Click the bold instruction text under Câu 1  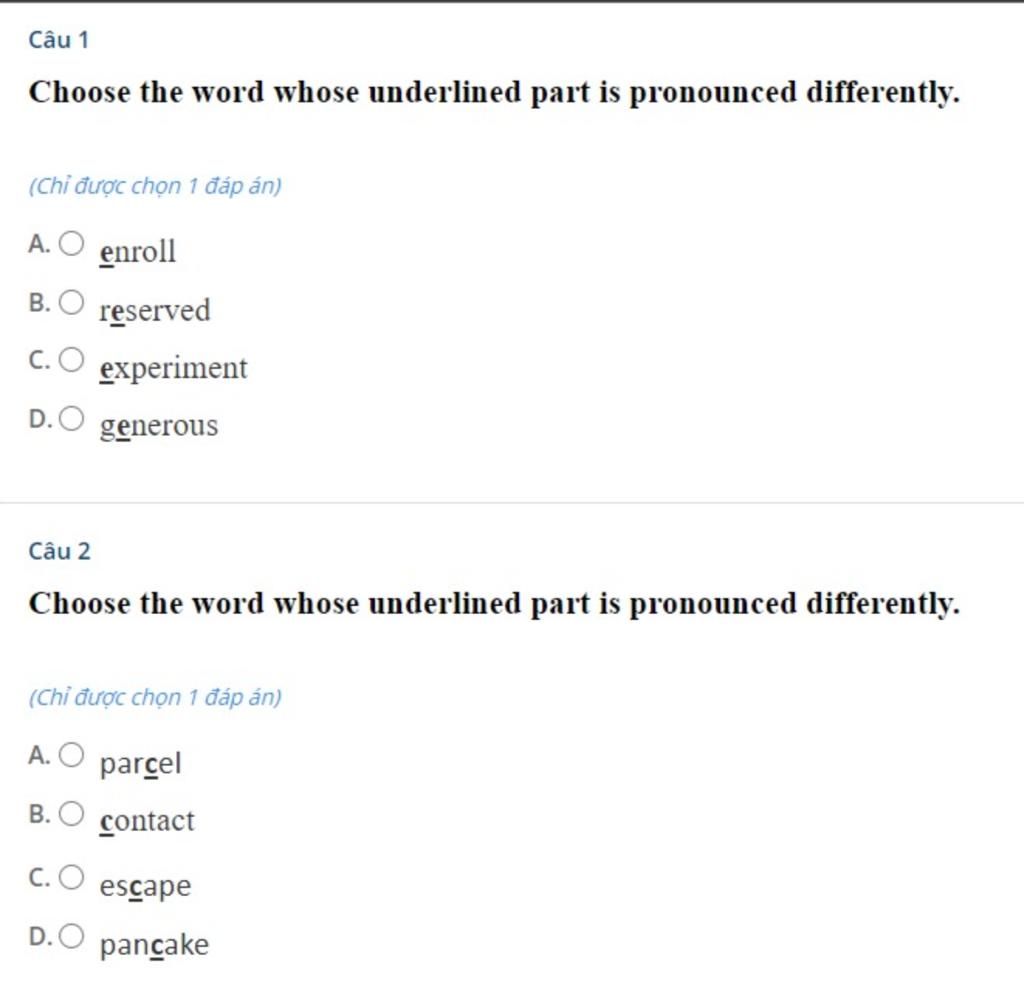494,93
